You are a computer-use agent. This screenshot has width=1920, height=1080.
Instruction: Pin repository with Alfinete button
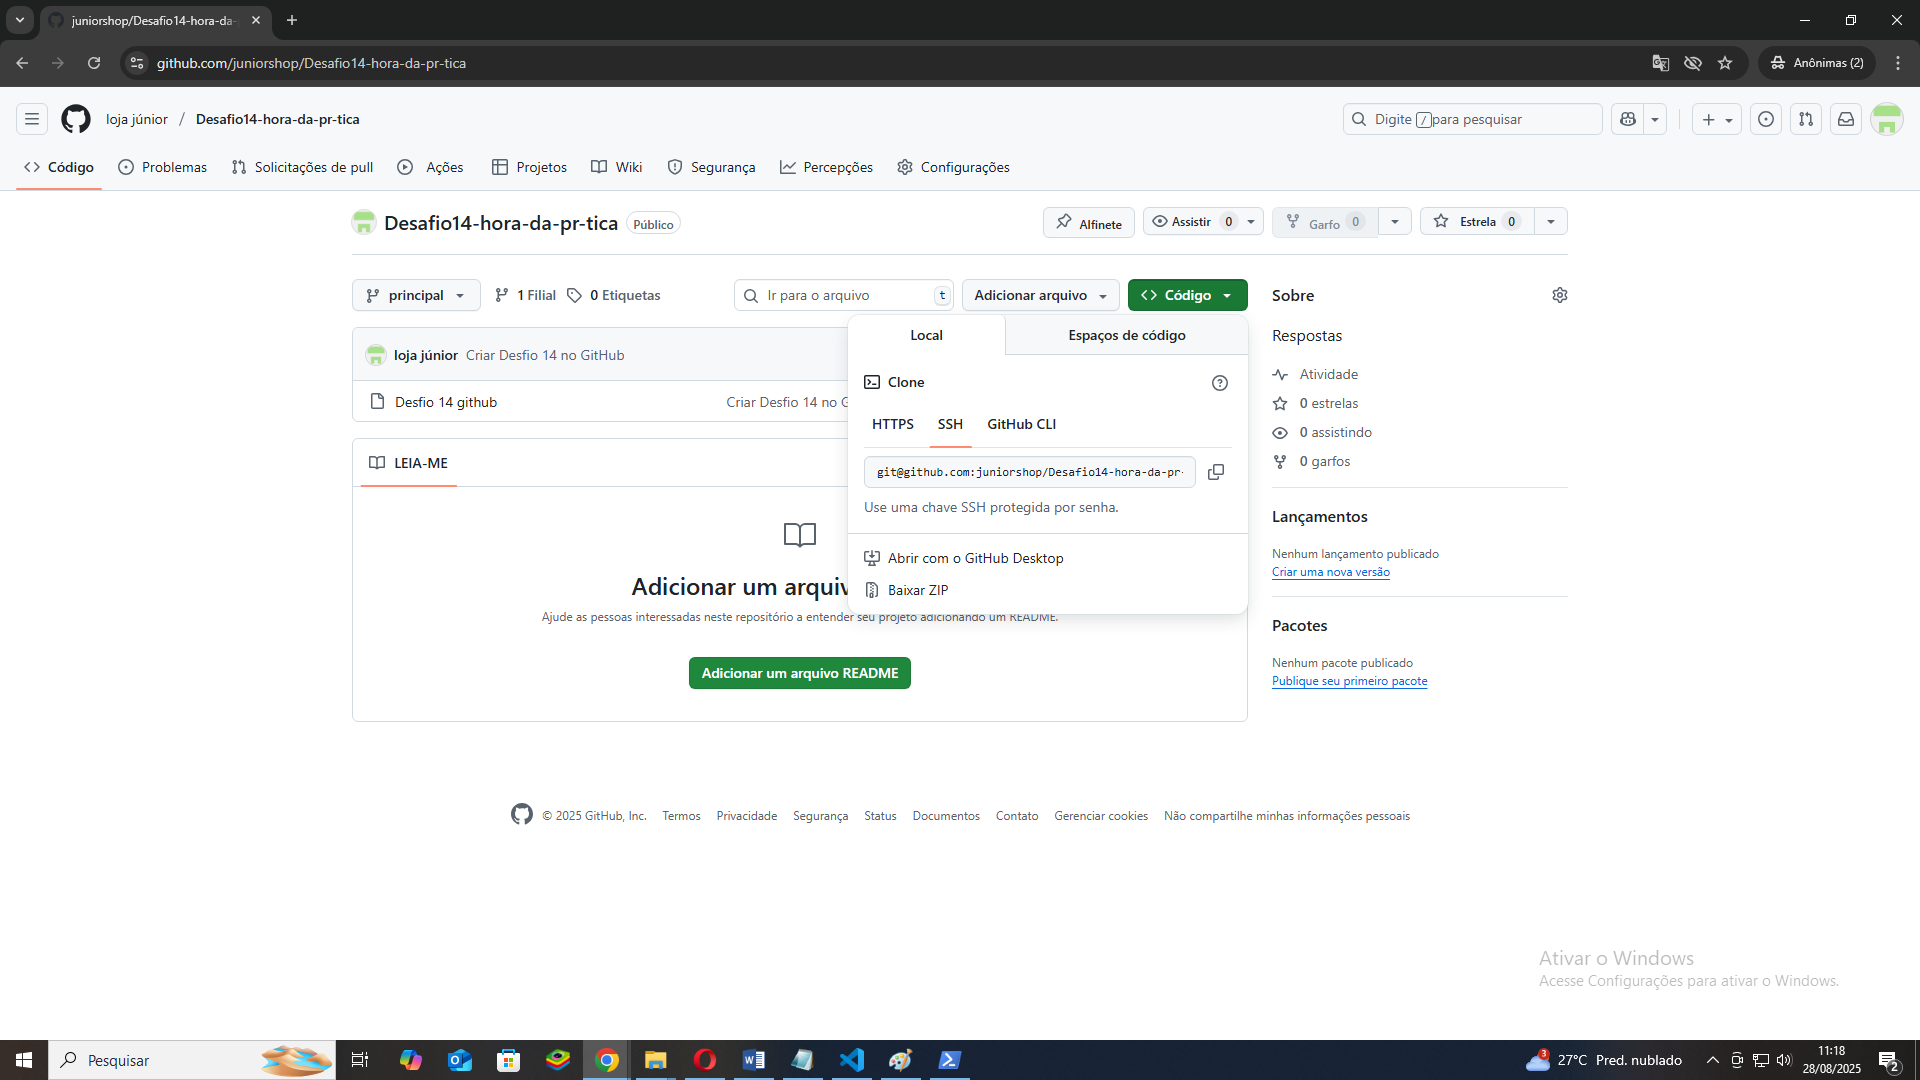coord(1089,223)
